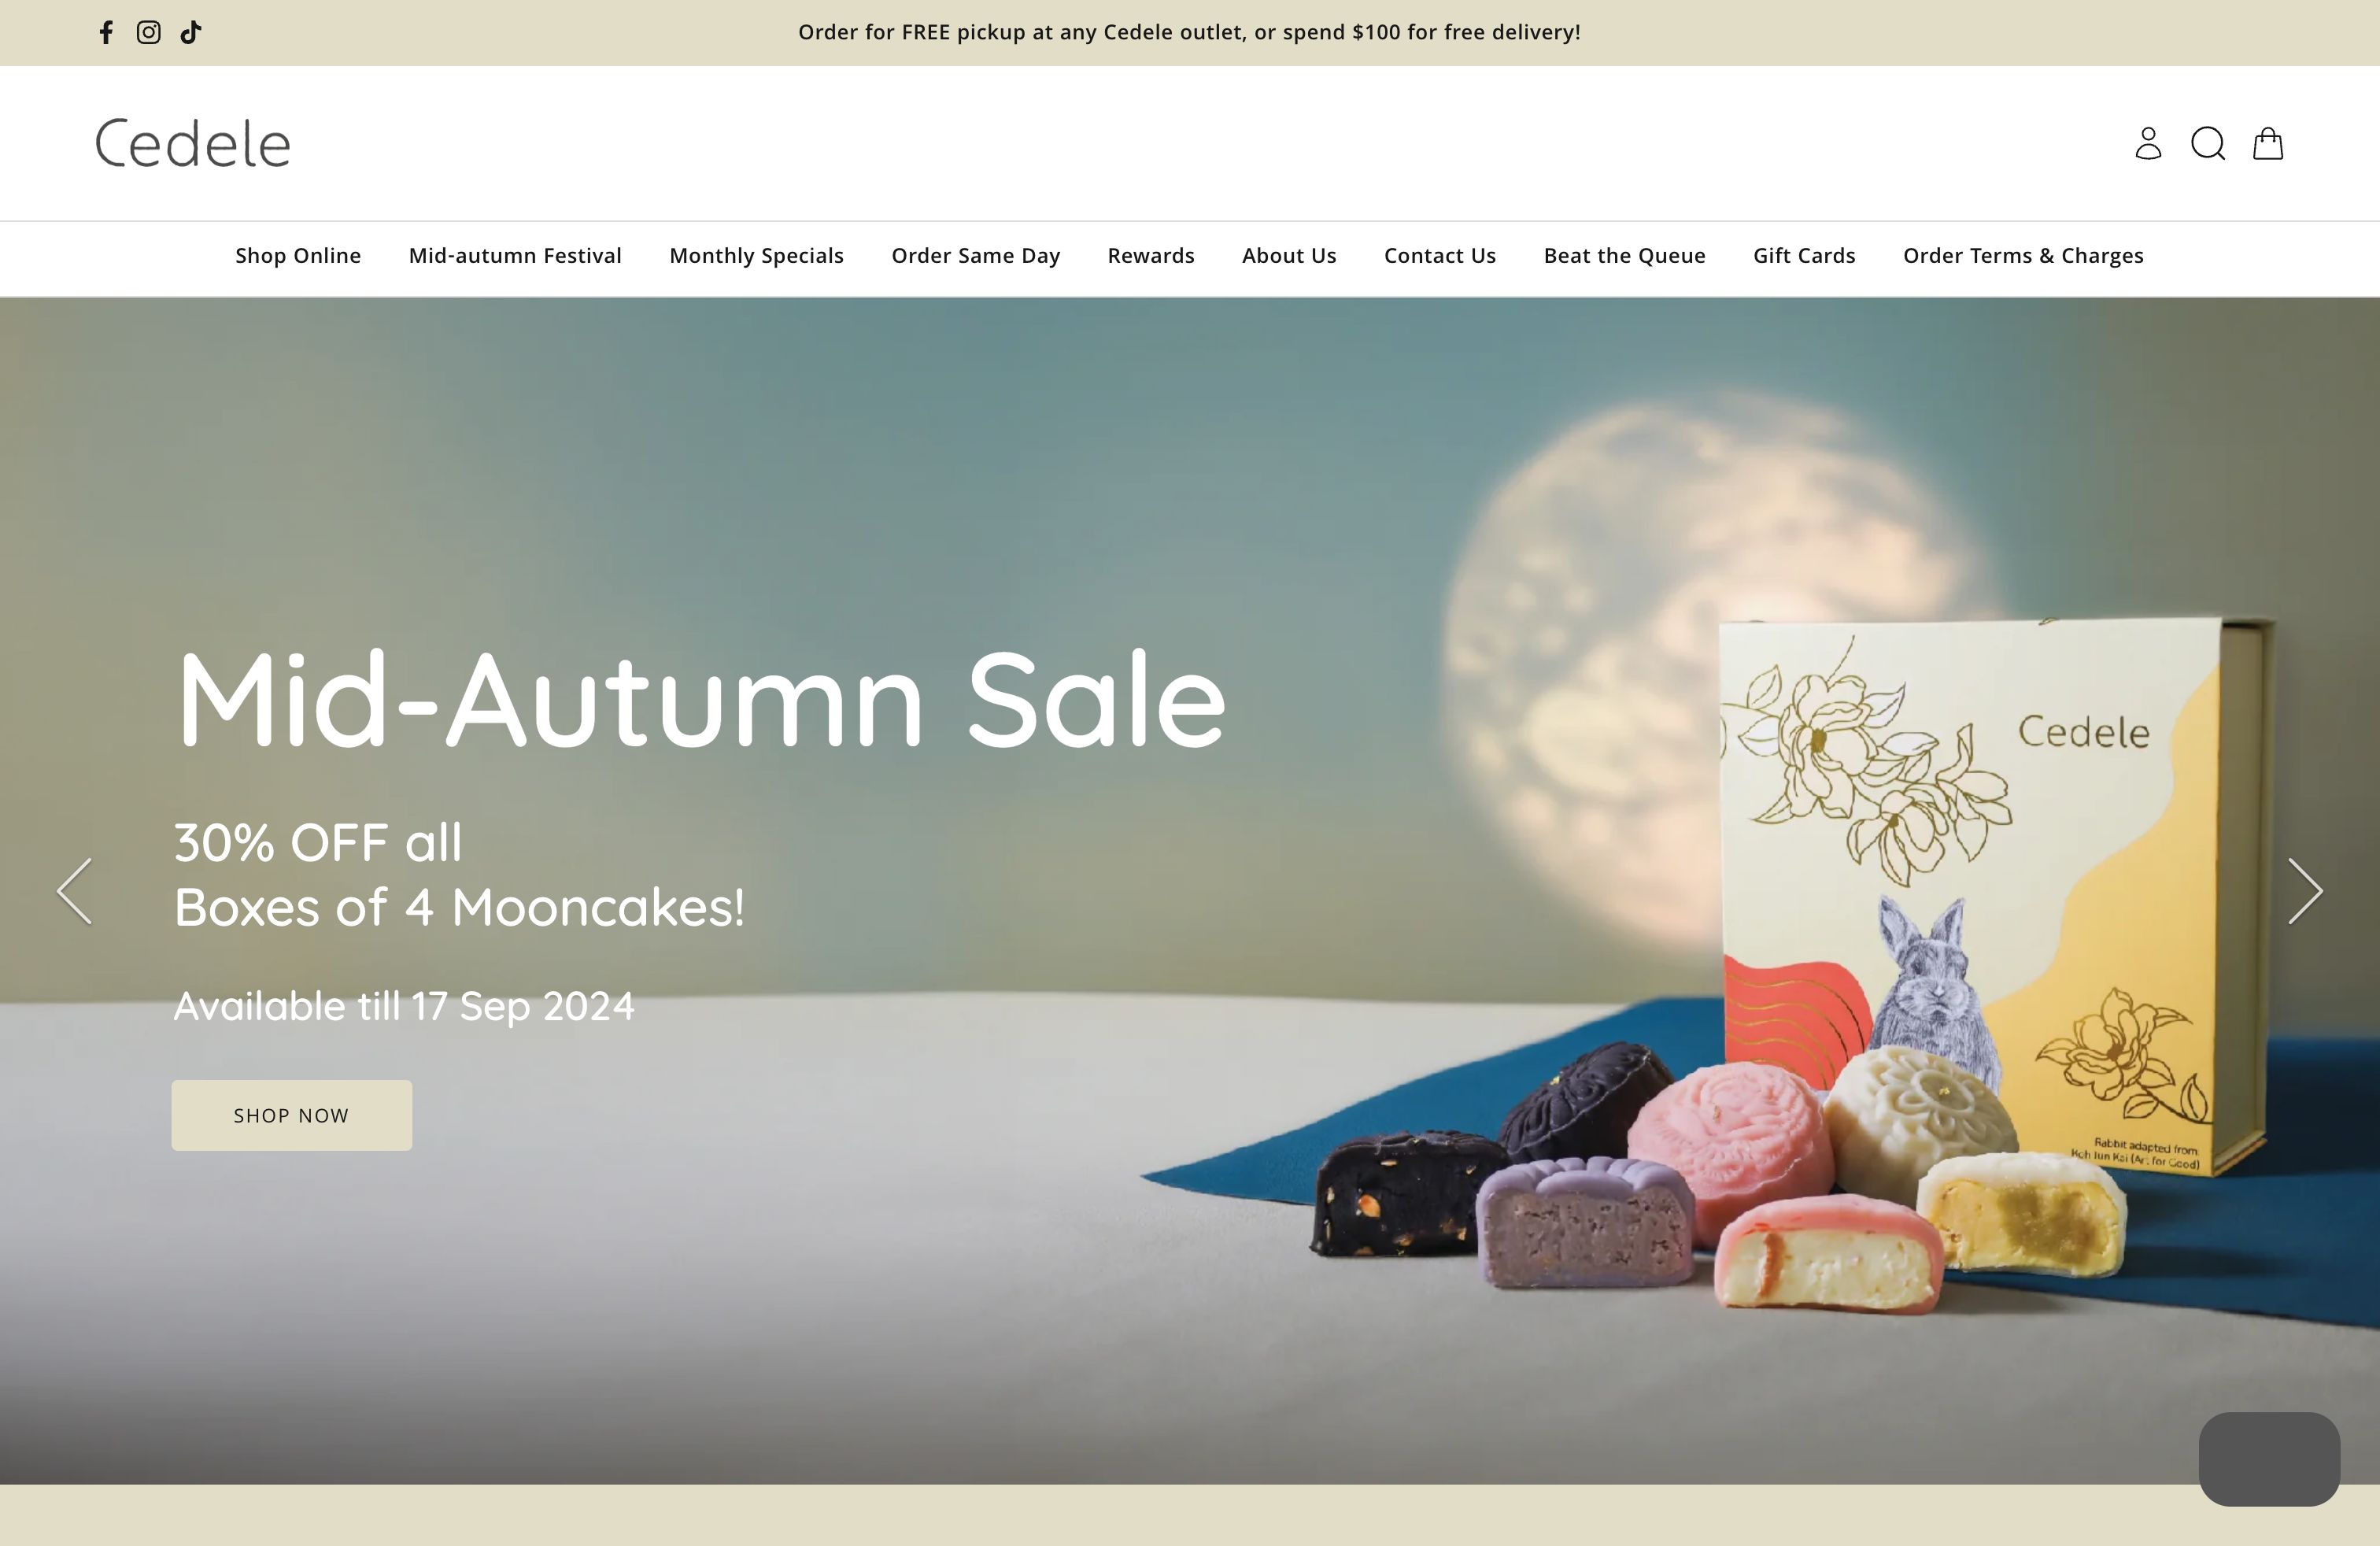Open the search magnifier icon
2380x1546 pixels.
click(2208, 143)
